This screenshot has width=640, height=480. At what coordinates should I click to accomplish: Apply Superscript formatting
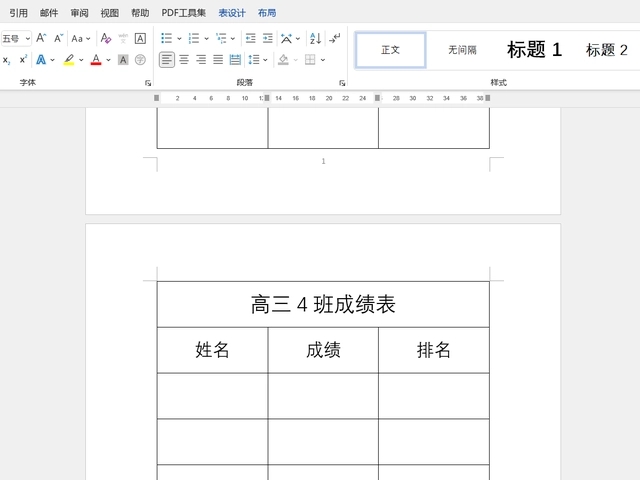(x=23, y=60)
